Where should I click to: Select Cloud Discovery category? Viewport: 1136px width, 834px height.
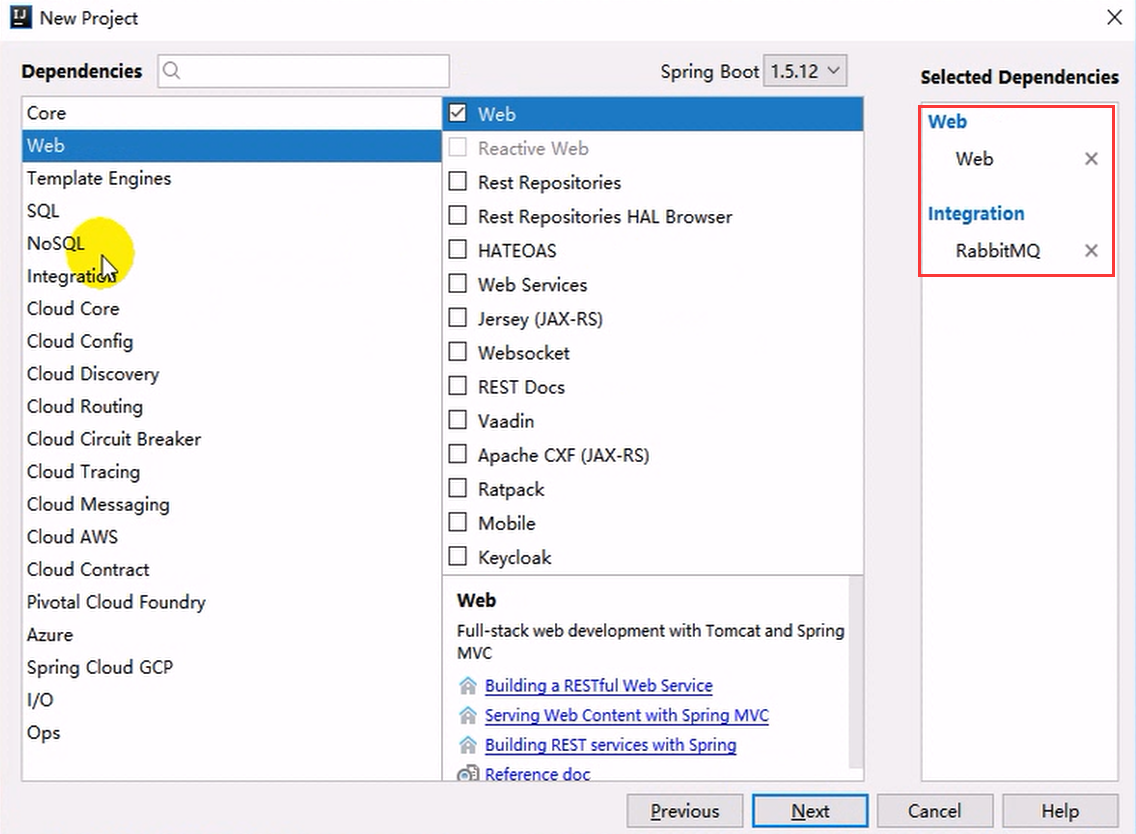pyautogui.click(x=231, y=374)
